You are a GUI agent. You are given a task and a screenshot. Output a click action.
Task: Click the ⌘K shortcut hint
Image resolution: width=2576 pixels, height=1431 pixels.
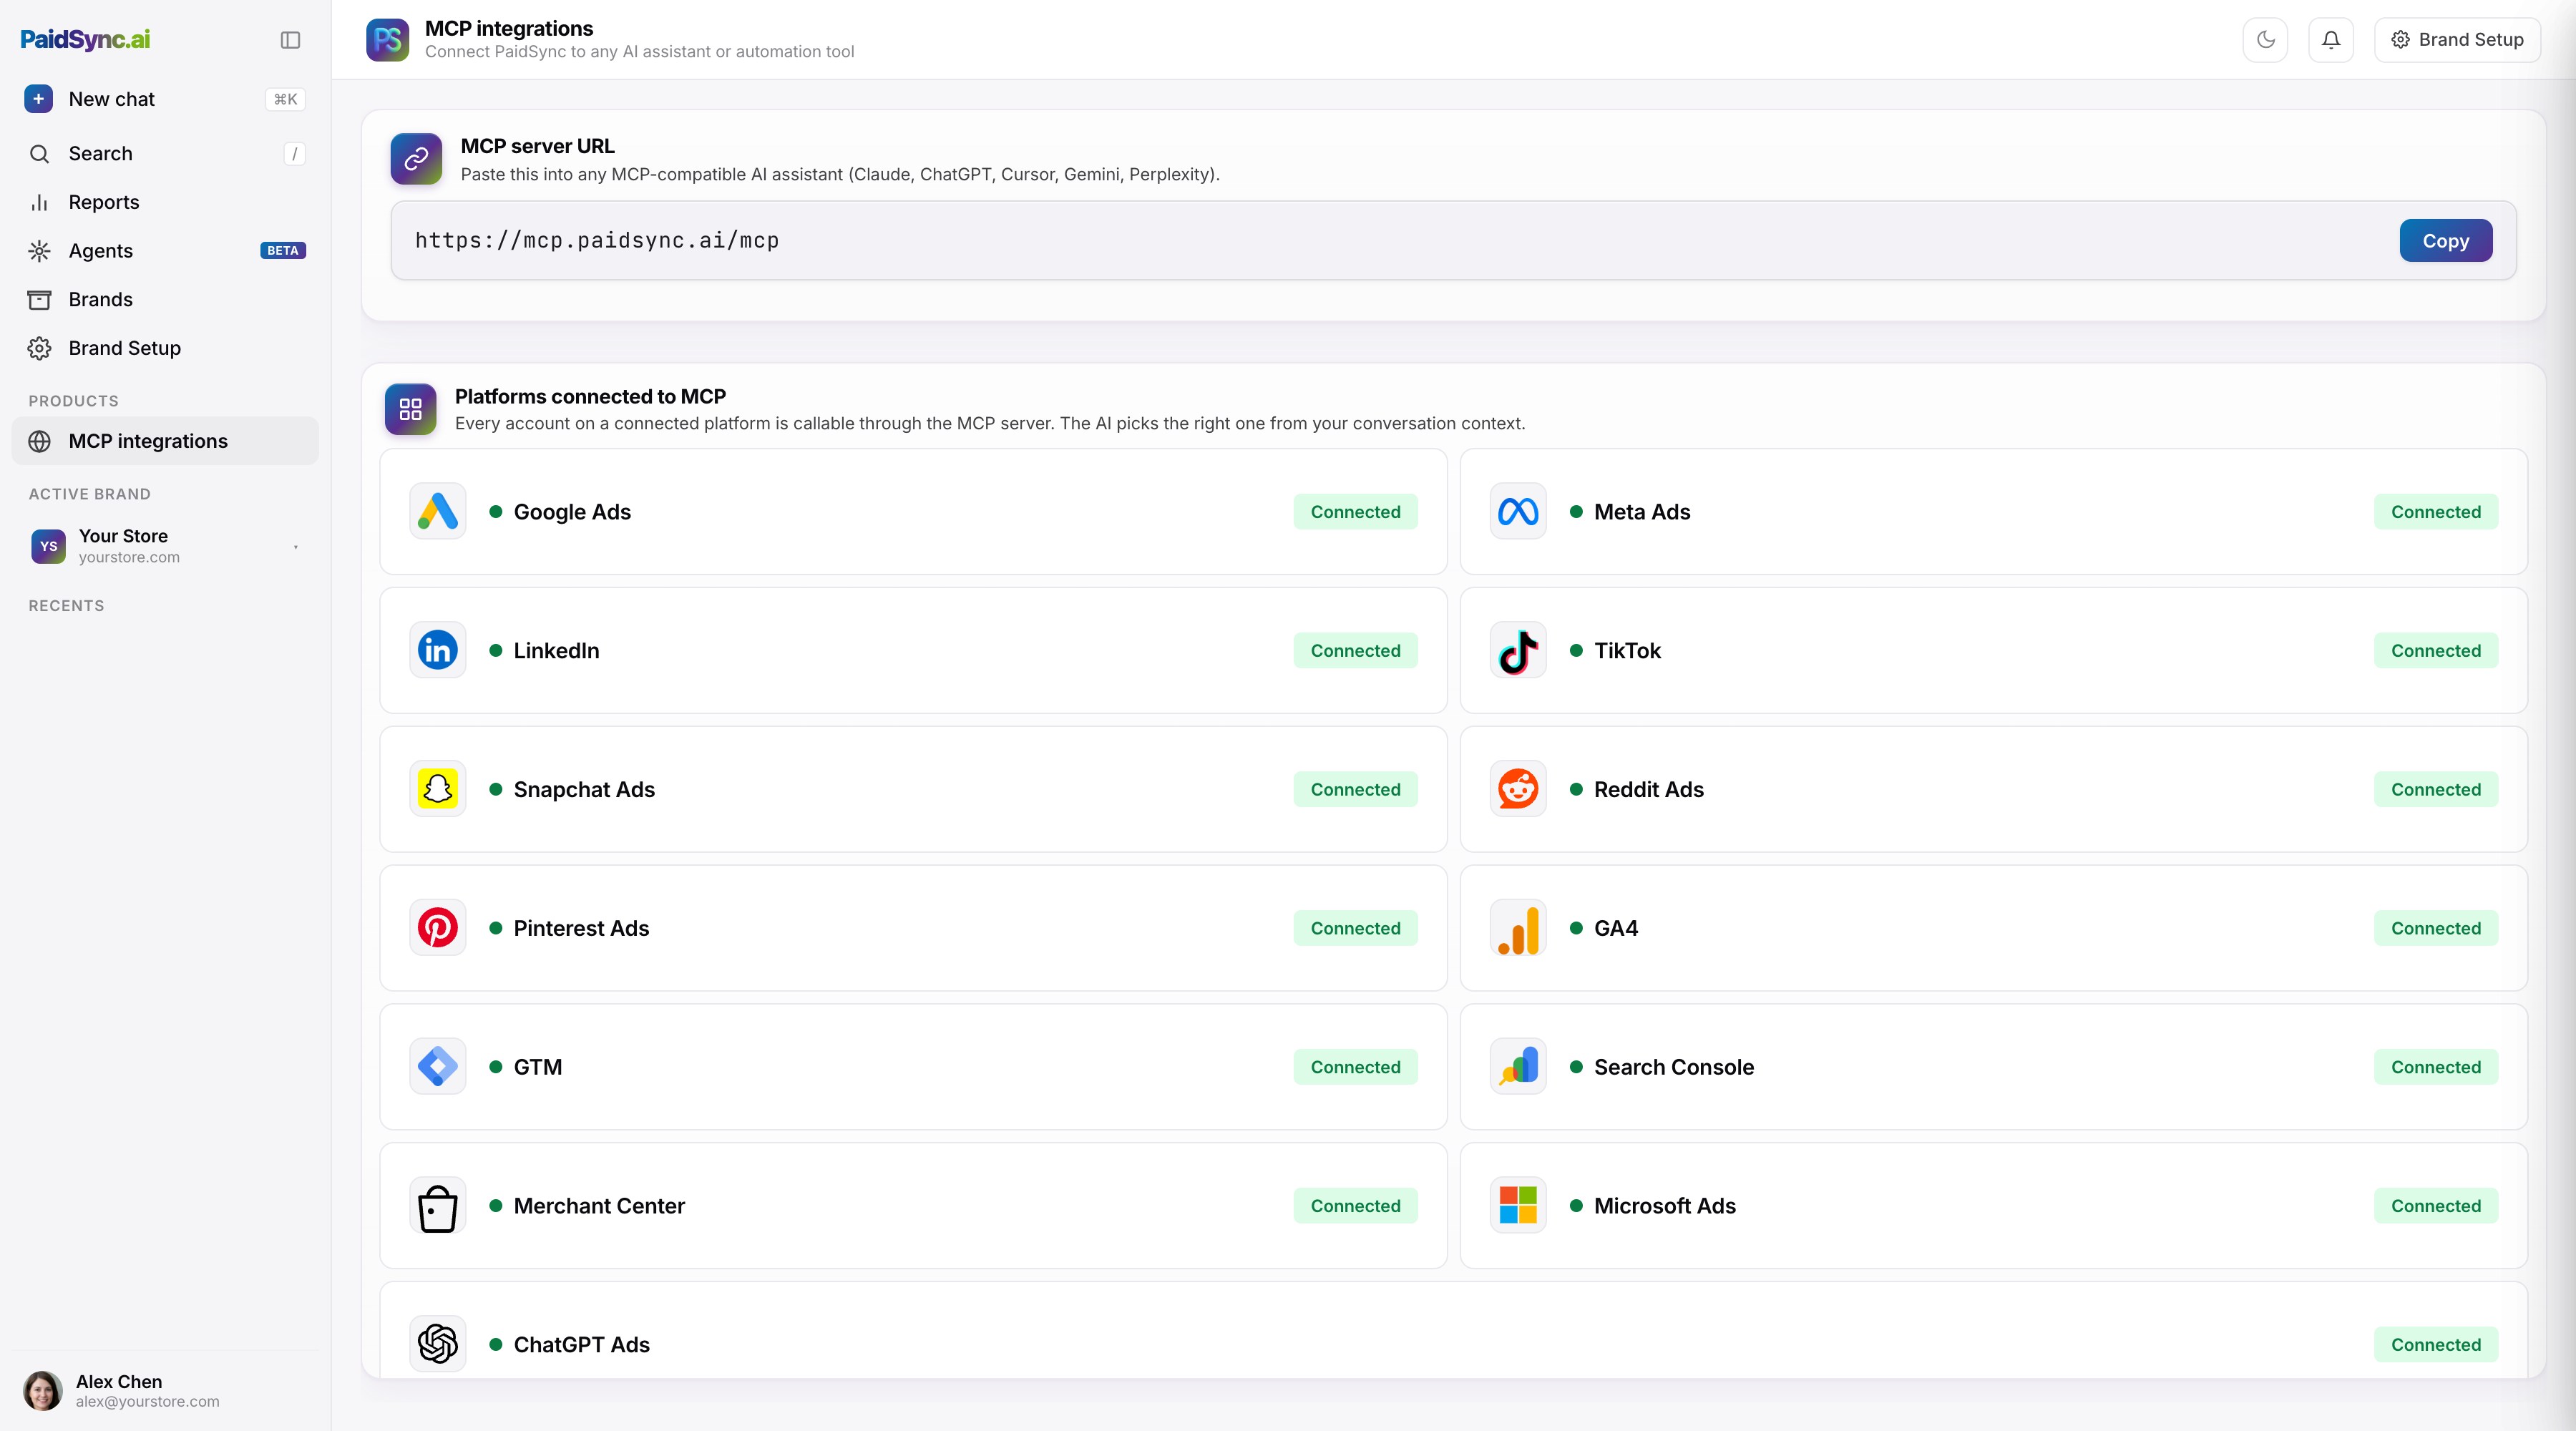coord(285,99)
